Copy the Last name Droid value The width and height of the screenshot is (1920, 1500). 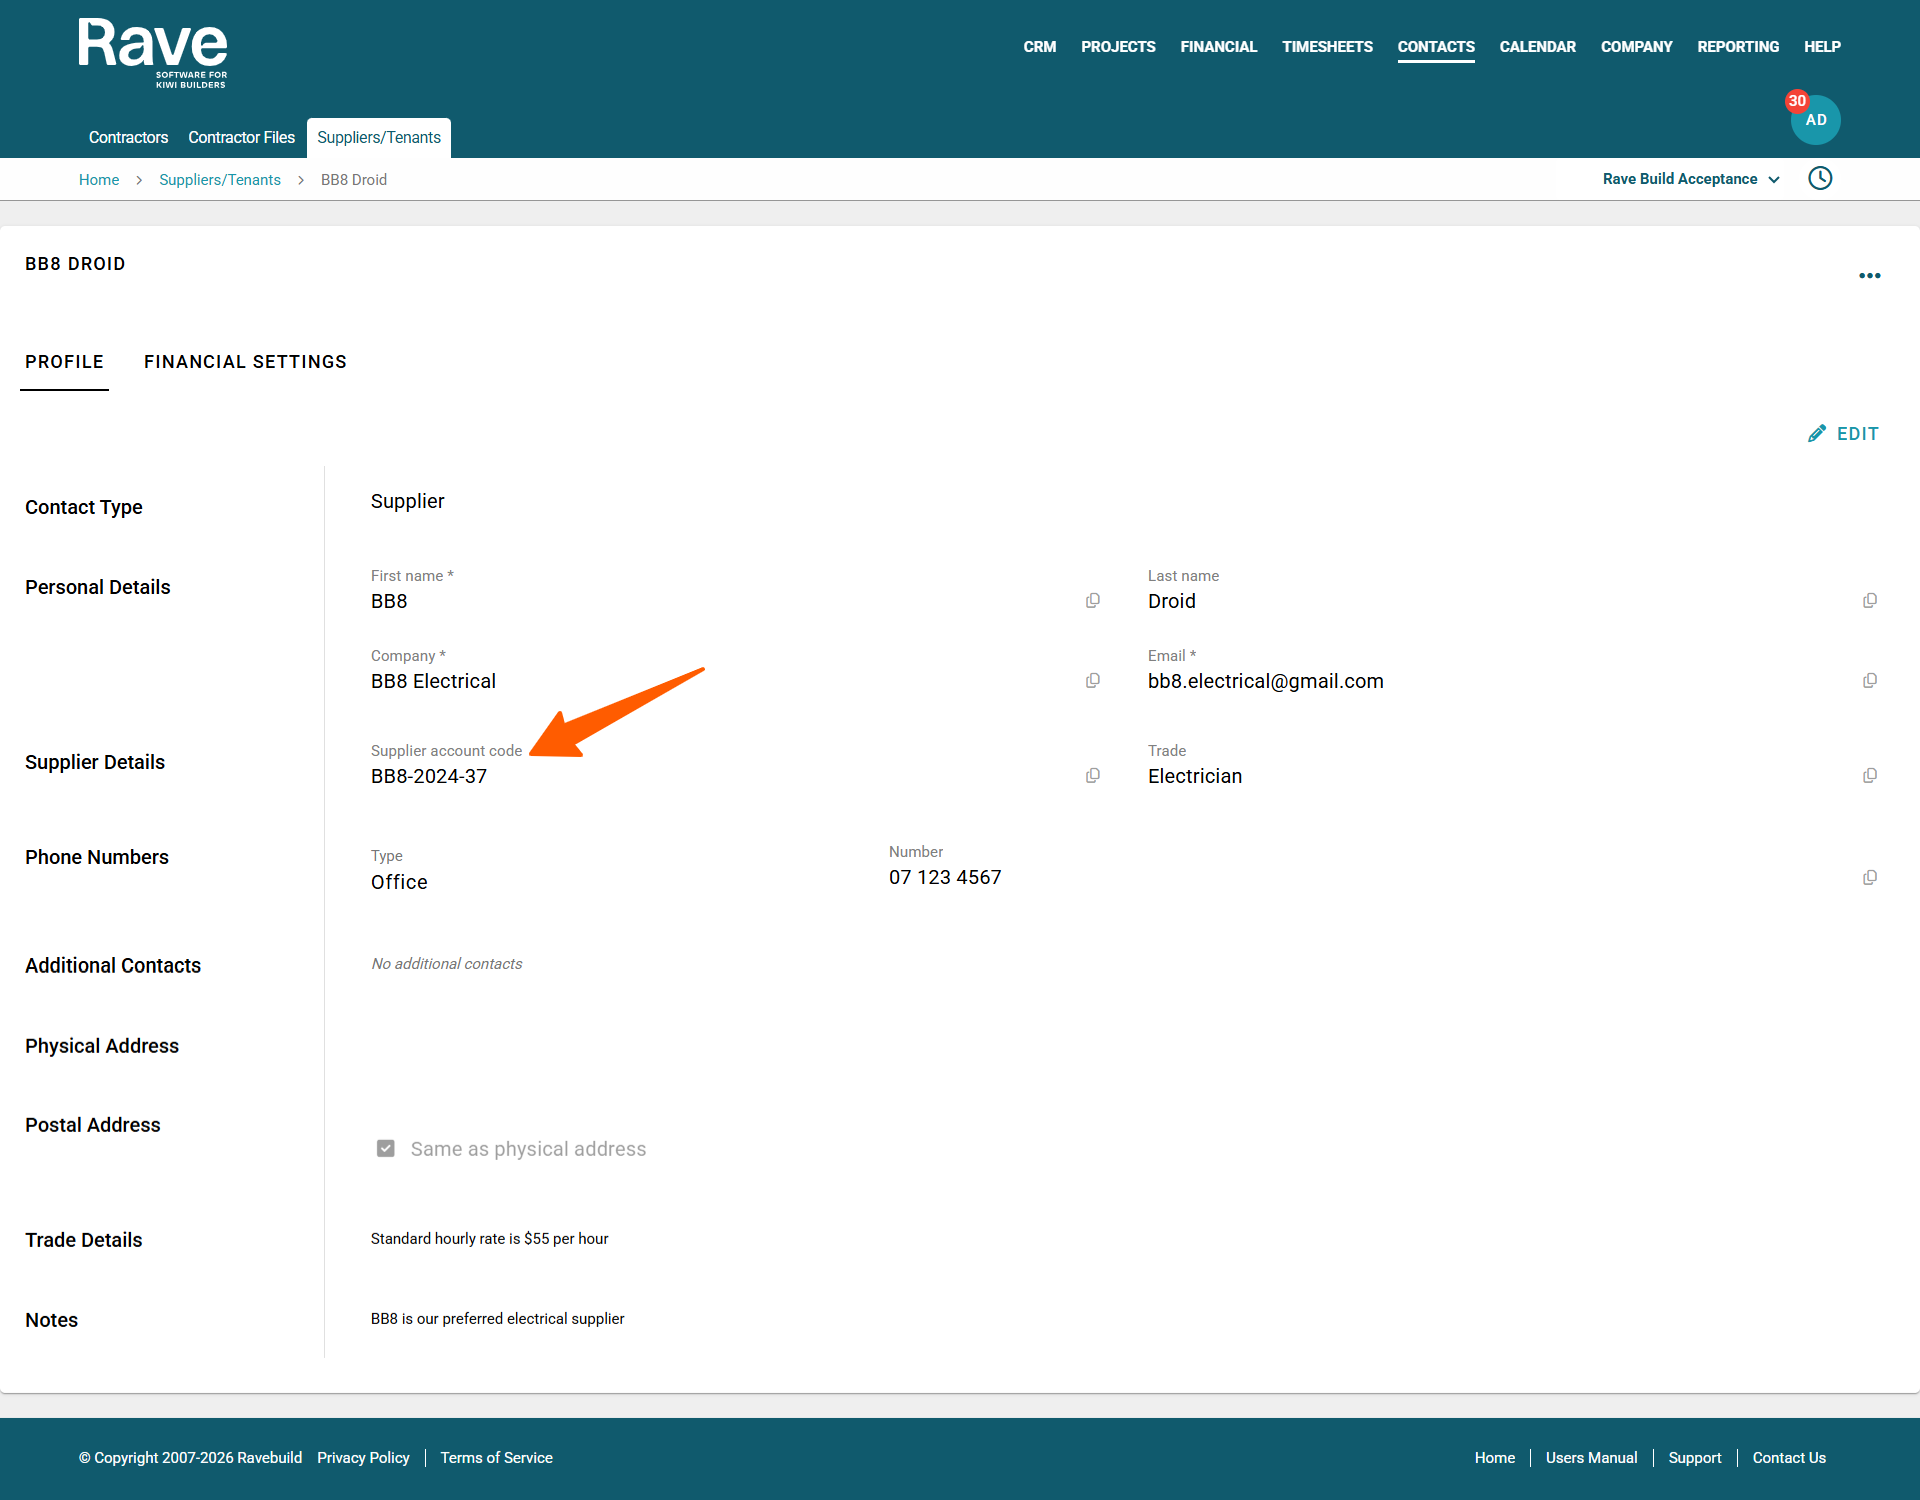coord(1869,601)
